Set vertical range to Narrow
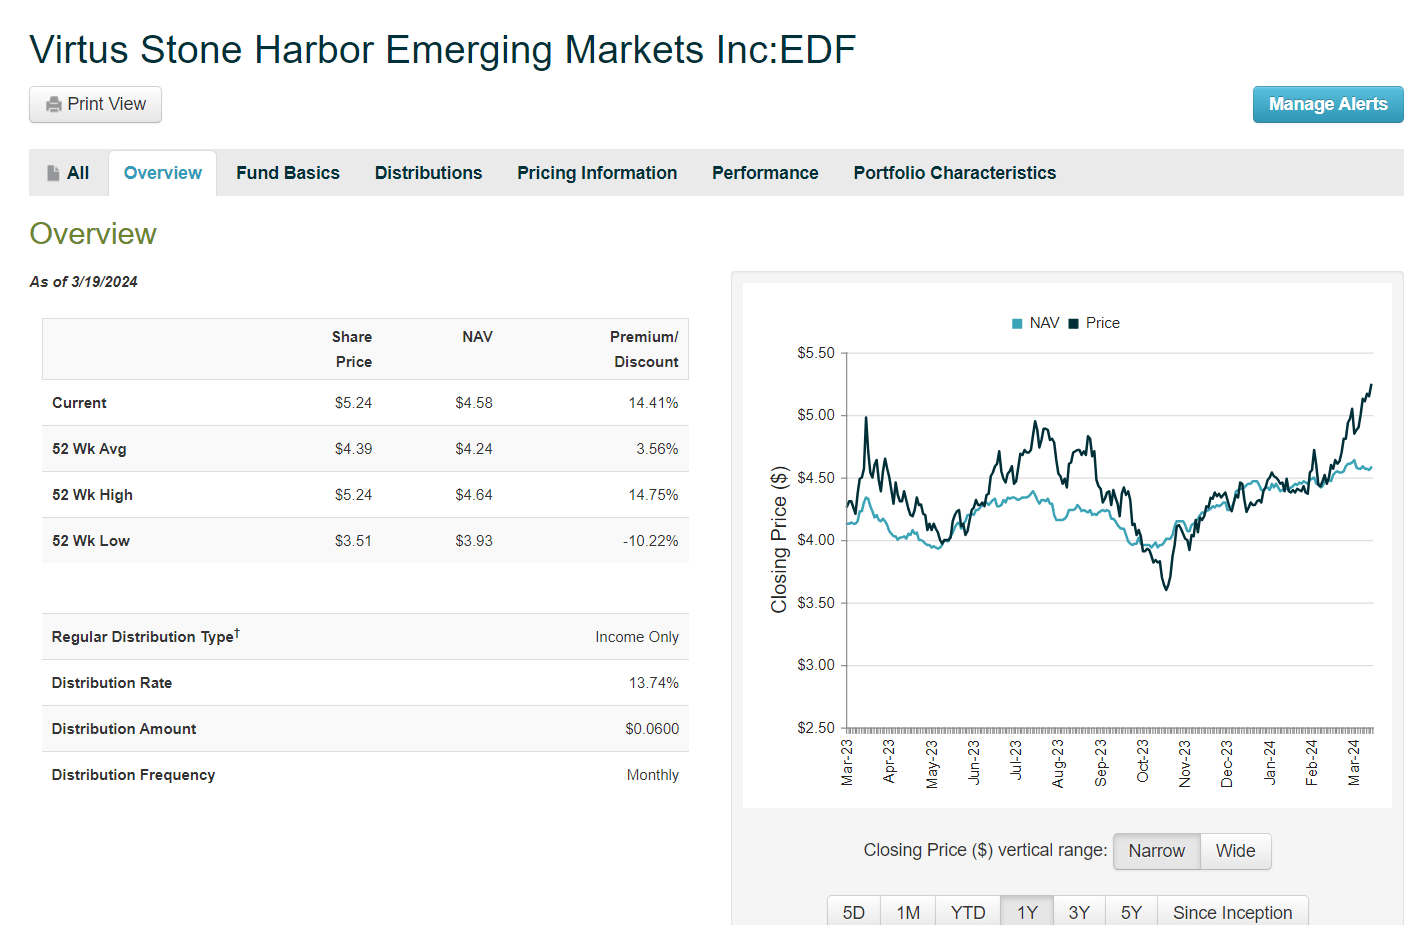Screen dimensions: 1415x925 pyautogui.click(x=1156, y=851)
